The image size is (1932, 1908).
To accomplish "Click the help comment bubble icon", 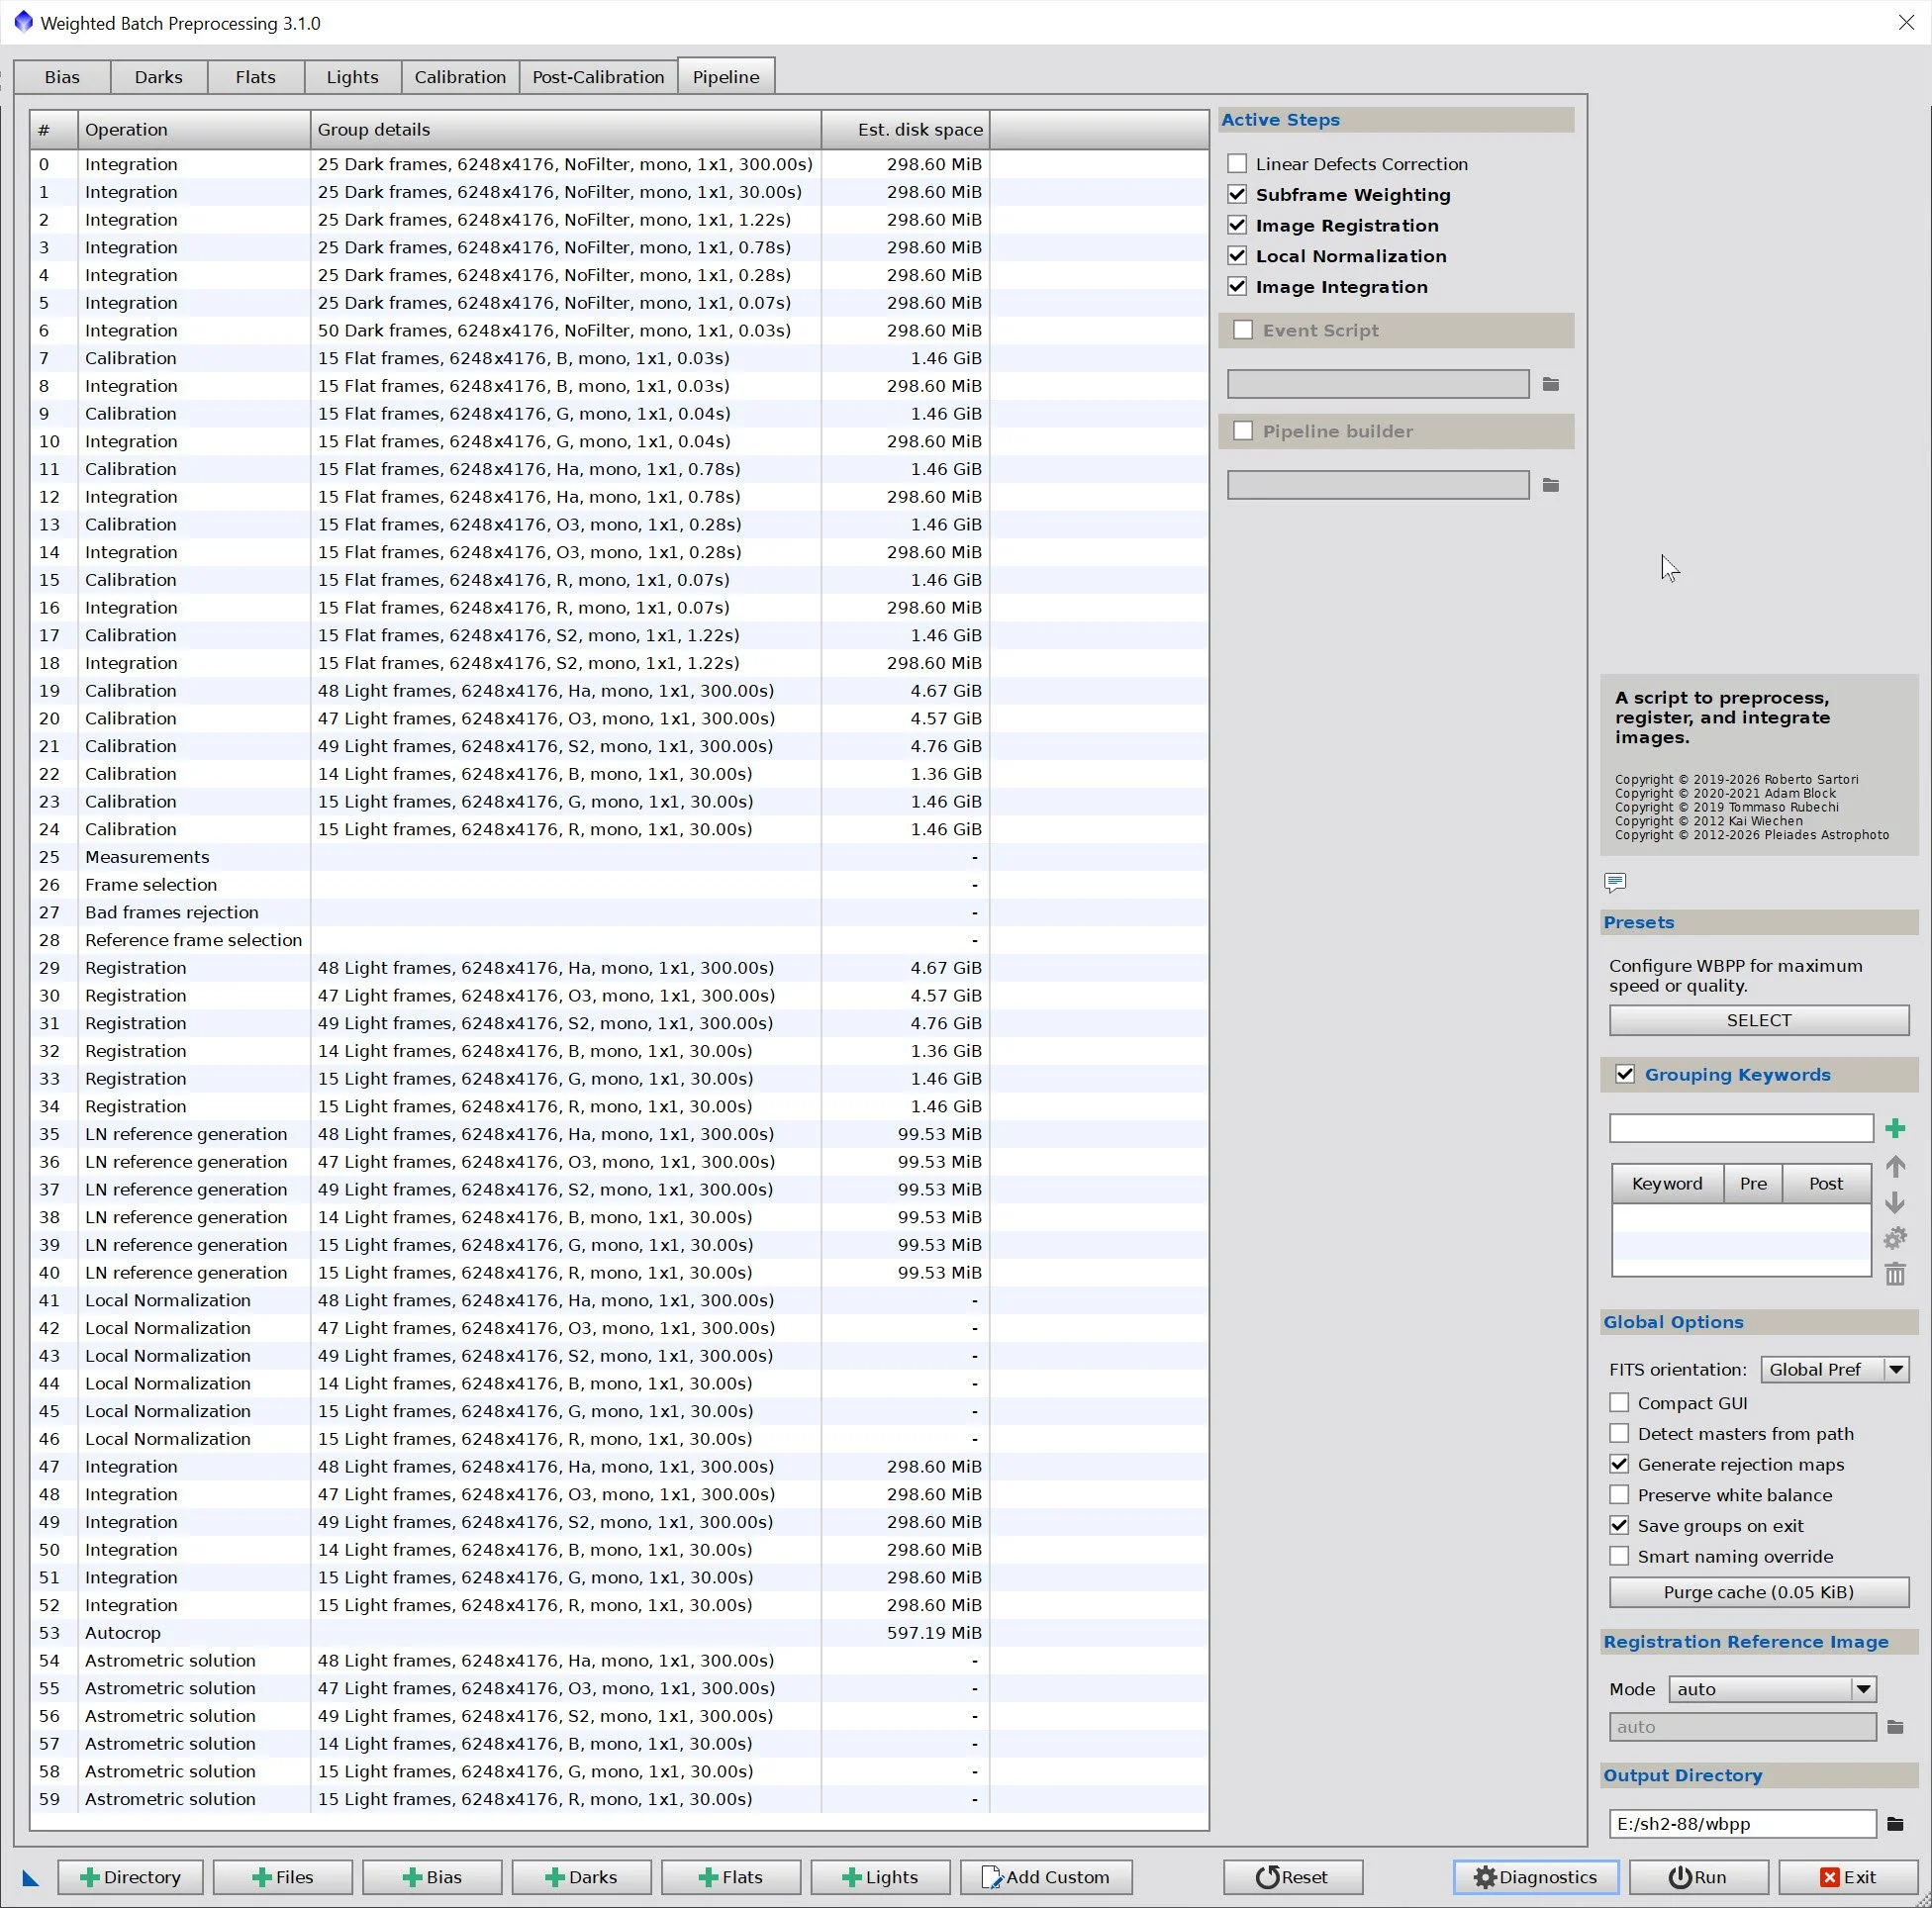I will click(1614, 882).
